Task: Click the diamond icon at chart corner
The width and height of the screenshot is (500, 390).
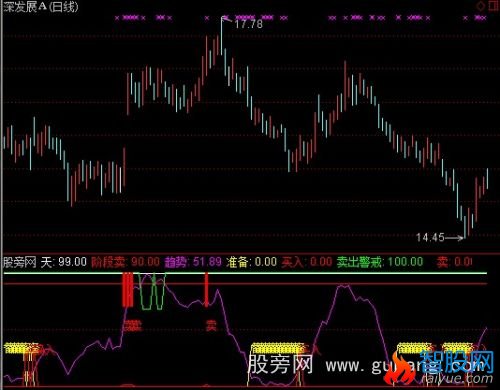Action: pos(481,6)
